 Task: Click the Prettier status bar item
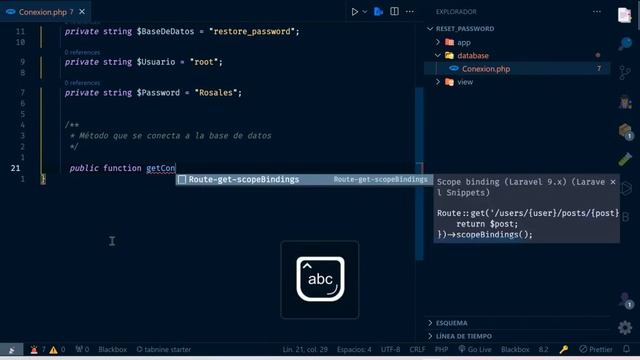[596, 349]
